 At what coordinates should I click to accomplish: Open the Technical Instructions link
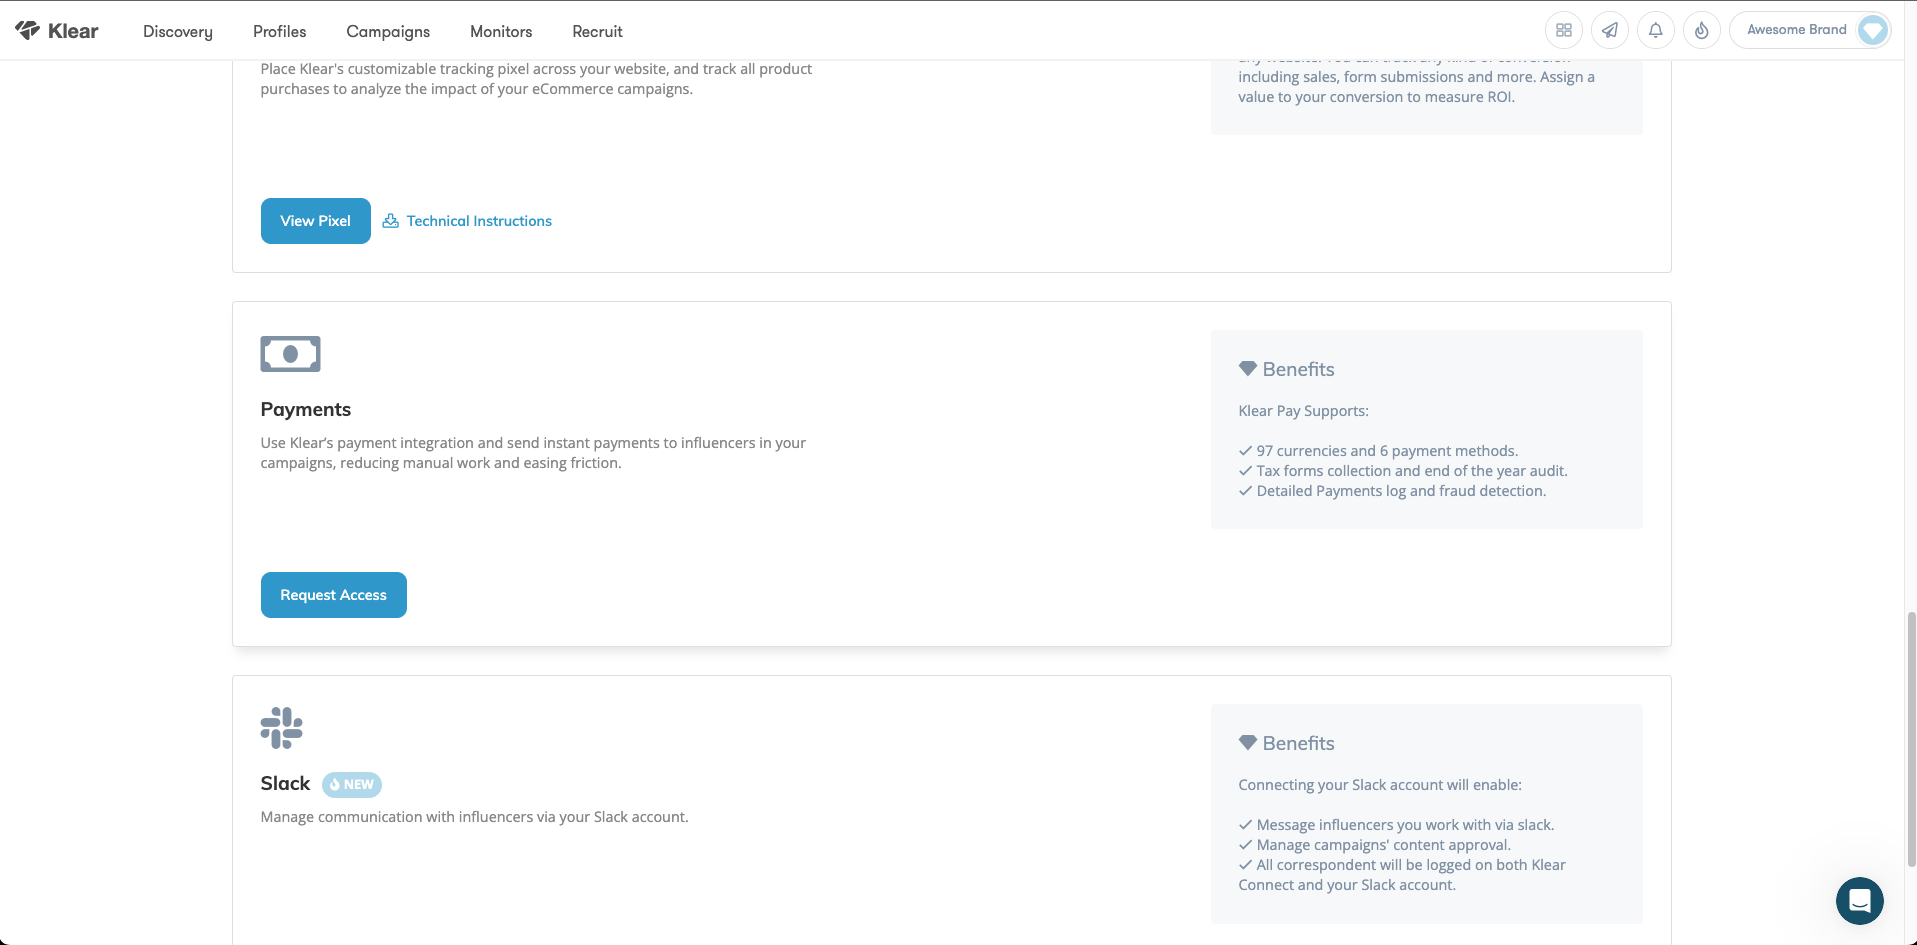479,221
